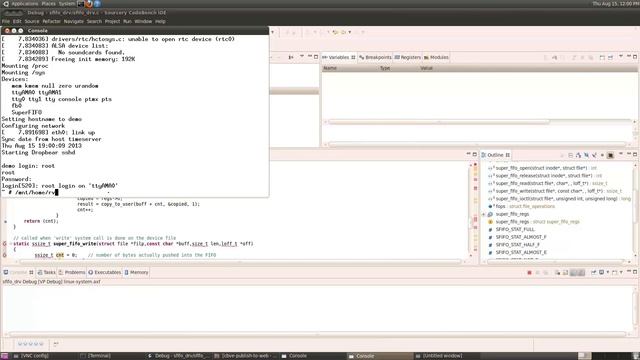Click the date and time in top panel

tap(615, 4)
